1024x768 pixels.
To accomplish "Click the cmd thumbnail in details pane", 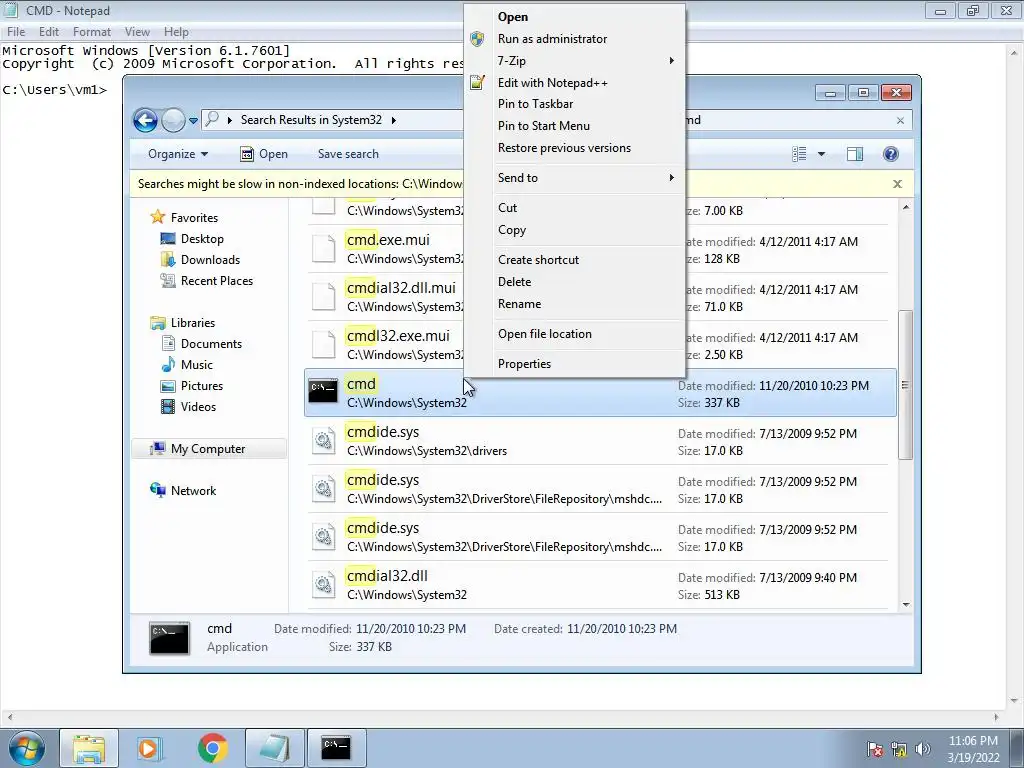I will click(169, 638).
